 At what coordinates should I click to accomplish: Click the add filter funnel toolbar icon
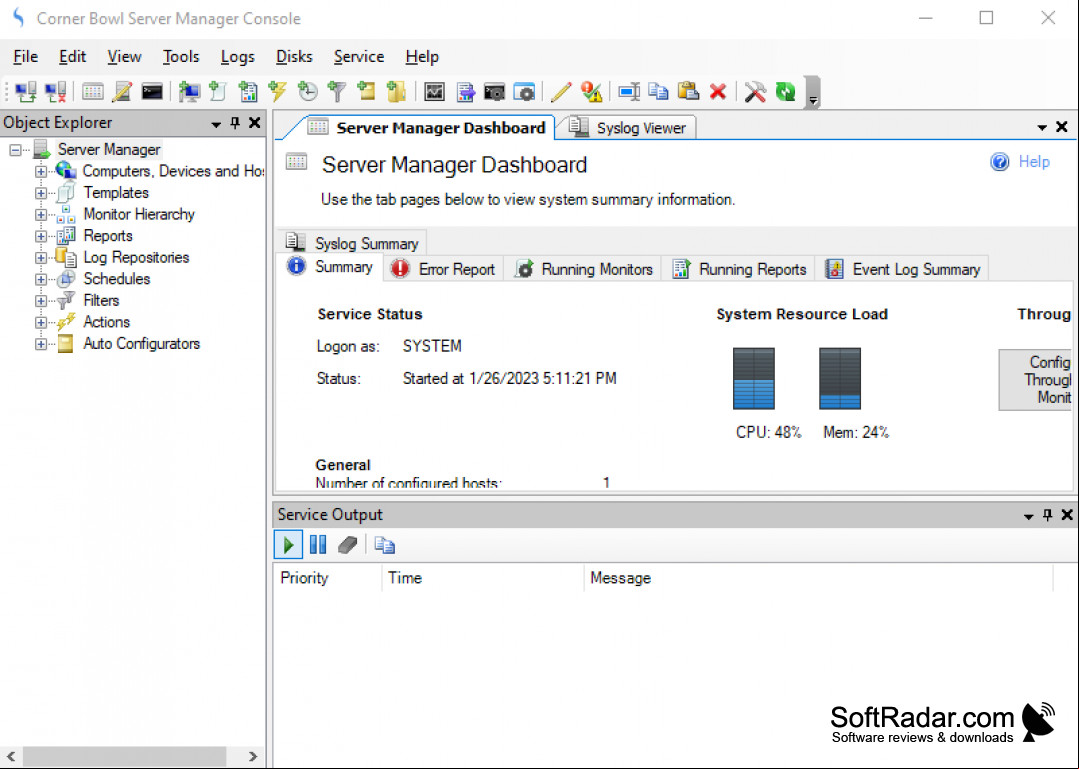(x=336, y=91)
